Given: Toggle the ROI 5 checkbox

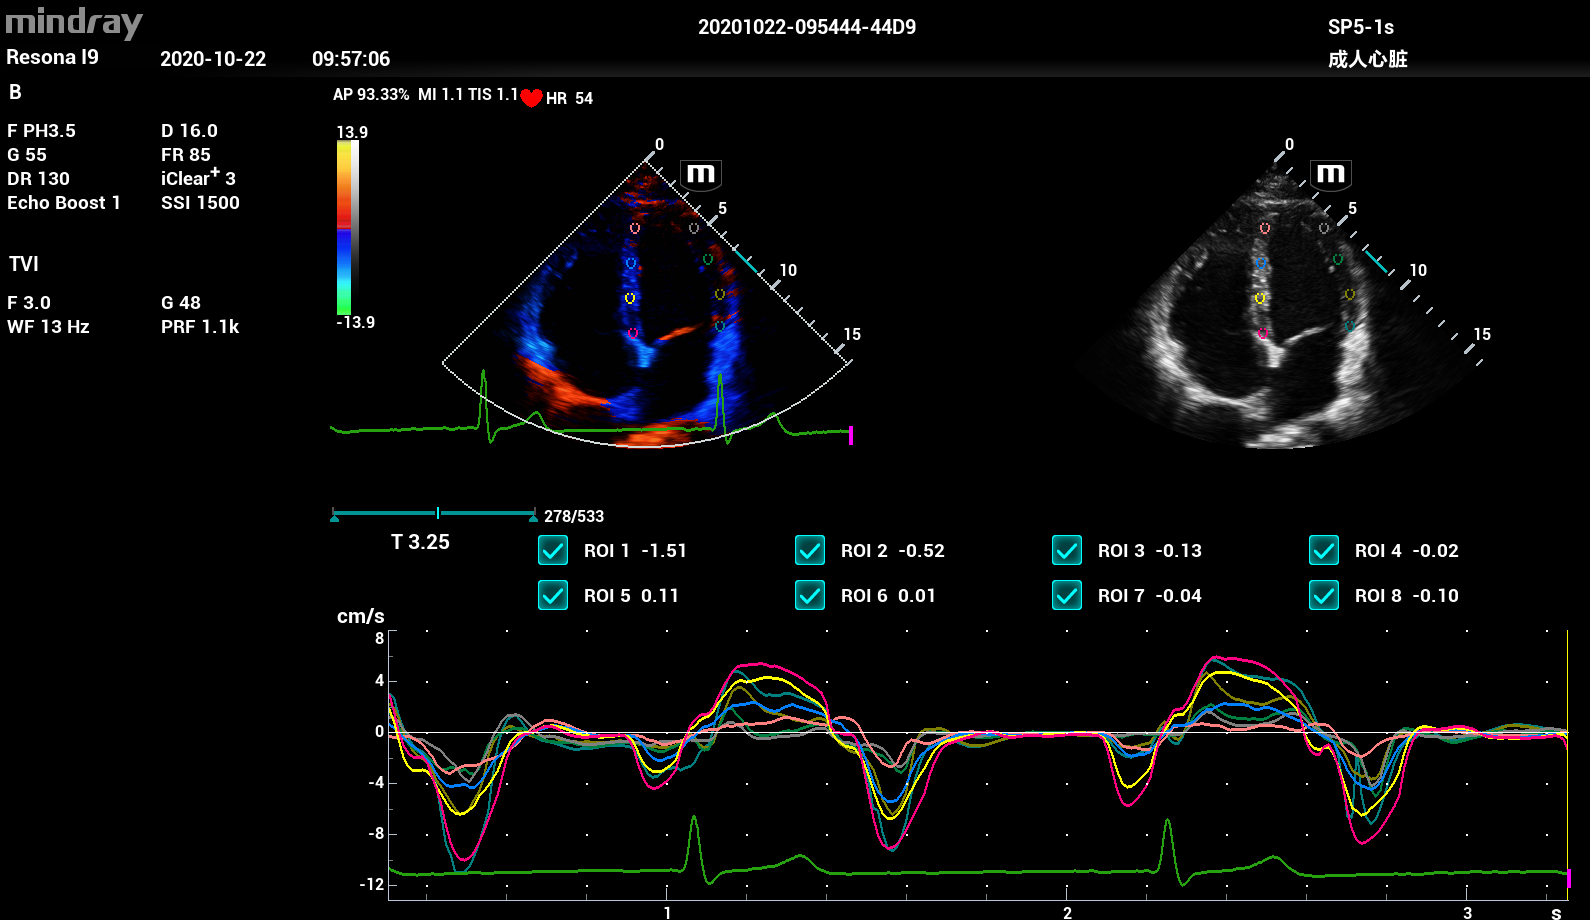Looking at the screenshot, I should click(x=553, y=596).
